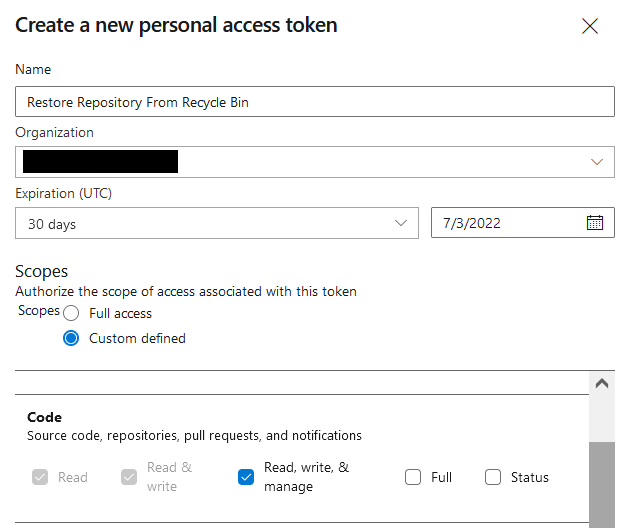Toggle the Read code scope checkbox
The height and width of the screenshot is (528, 621).
pos(40,477)
